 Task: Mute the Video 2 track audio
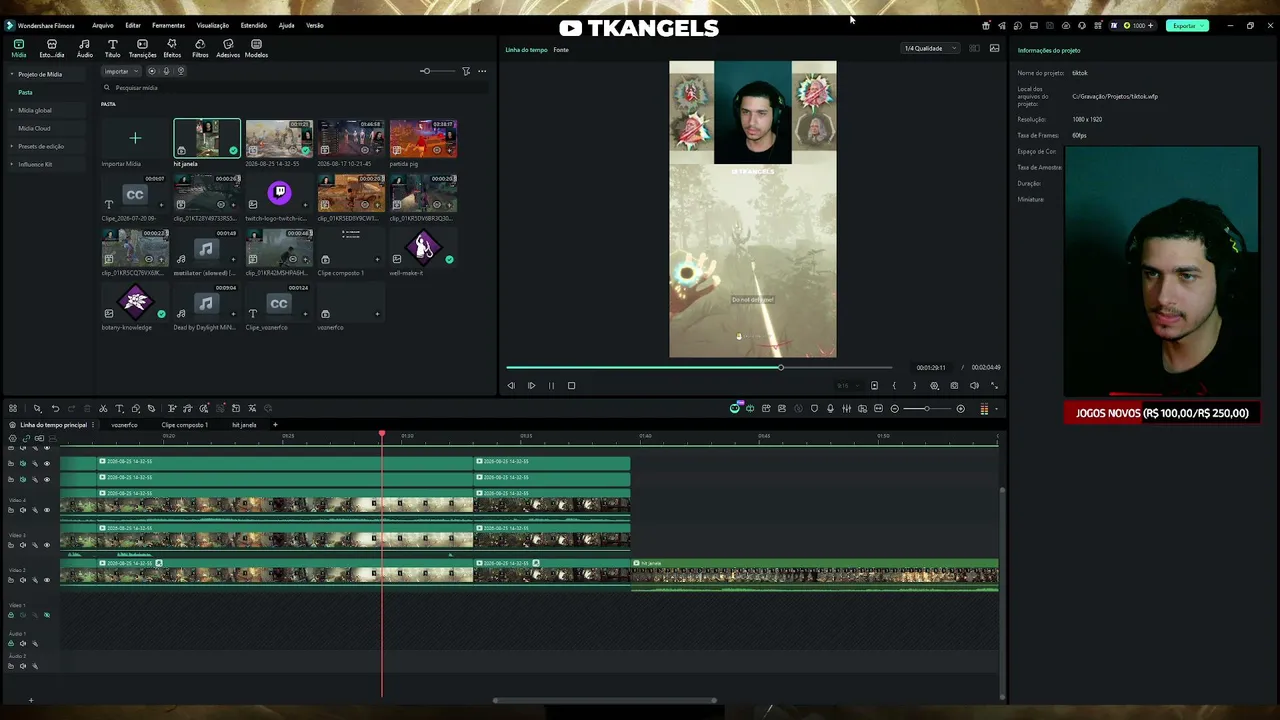23,580
